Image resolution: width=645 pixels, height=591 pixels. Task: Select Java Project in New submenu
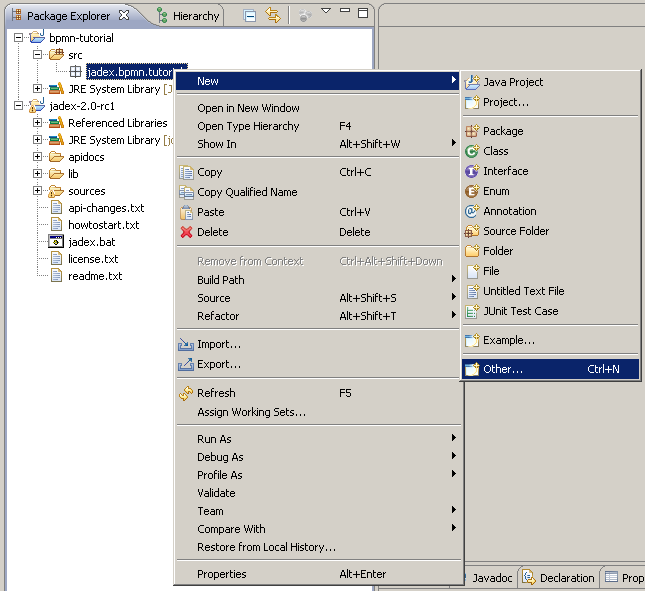point(513,82)
